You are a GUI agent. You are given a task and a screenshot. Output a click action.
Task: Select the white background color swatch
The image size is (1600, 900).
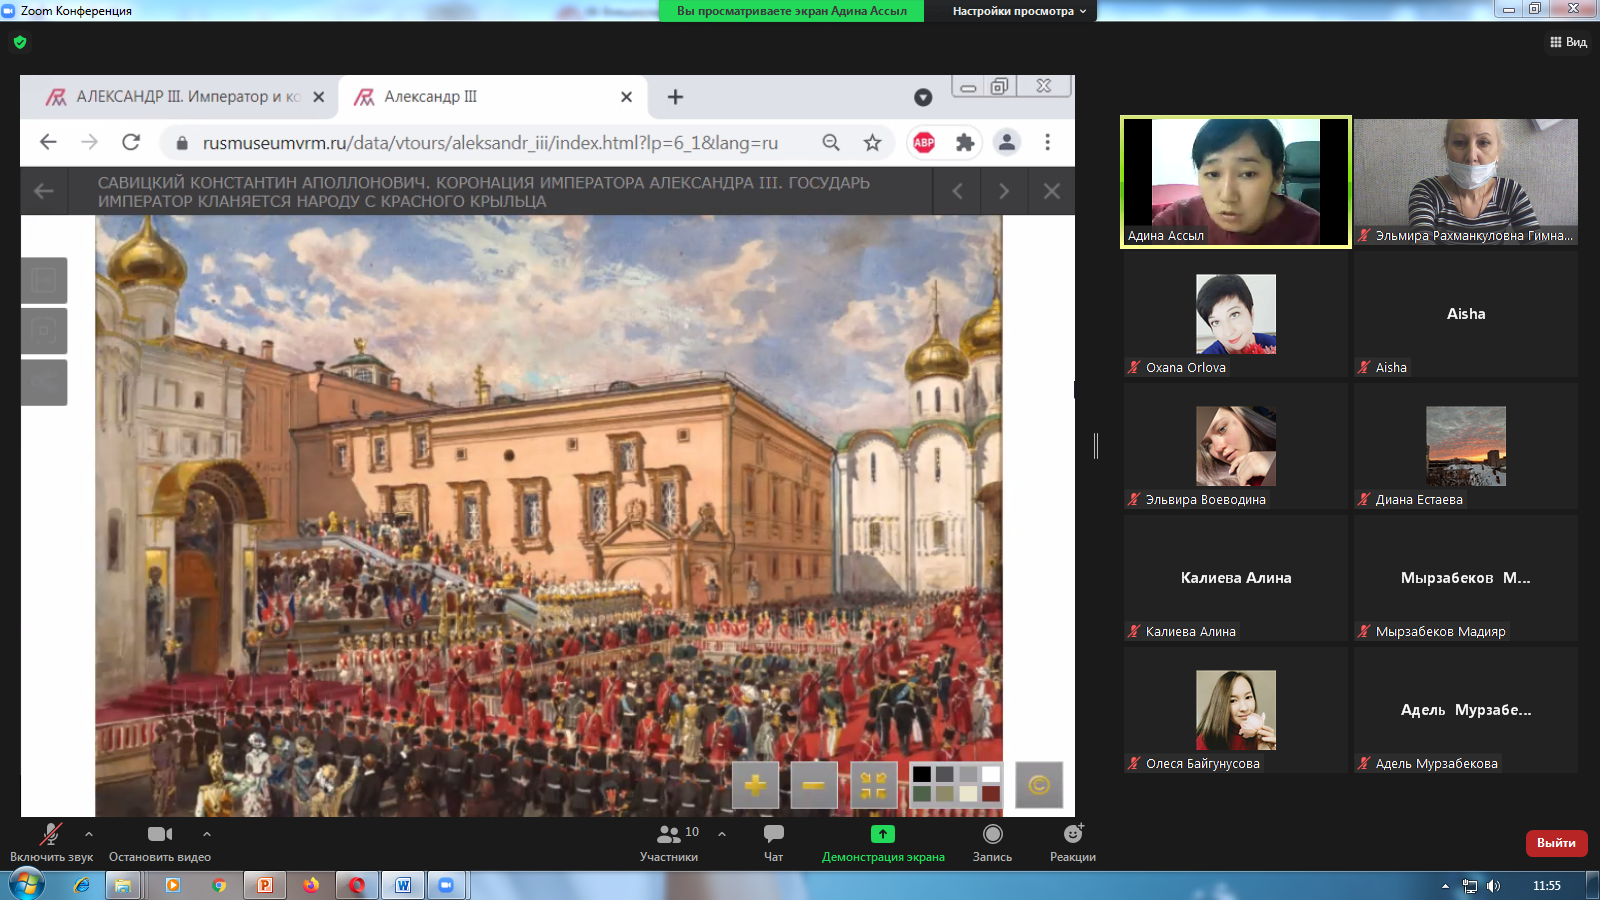991,774
